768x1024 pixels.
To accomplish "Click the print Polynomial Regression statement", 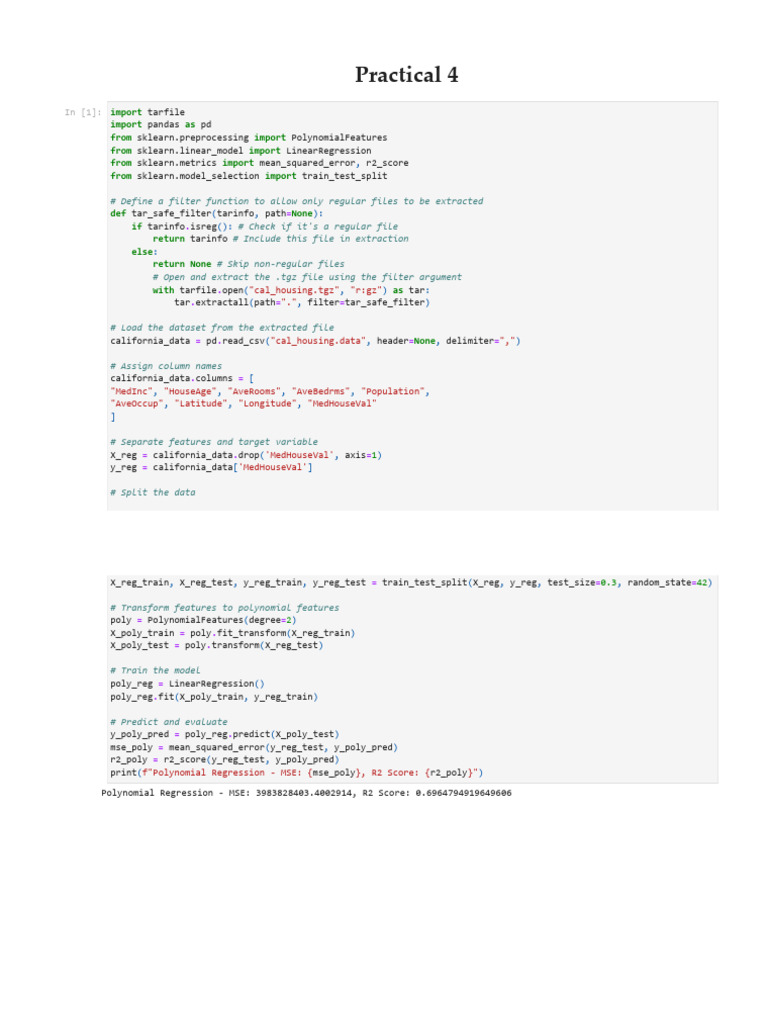I will point(297,773).
